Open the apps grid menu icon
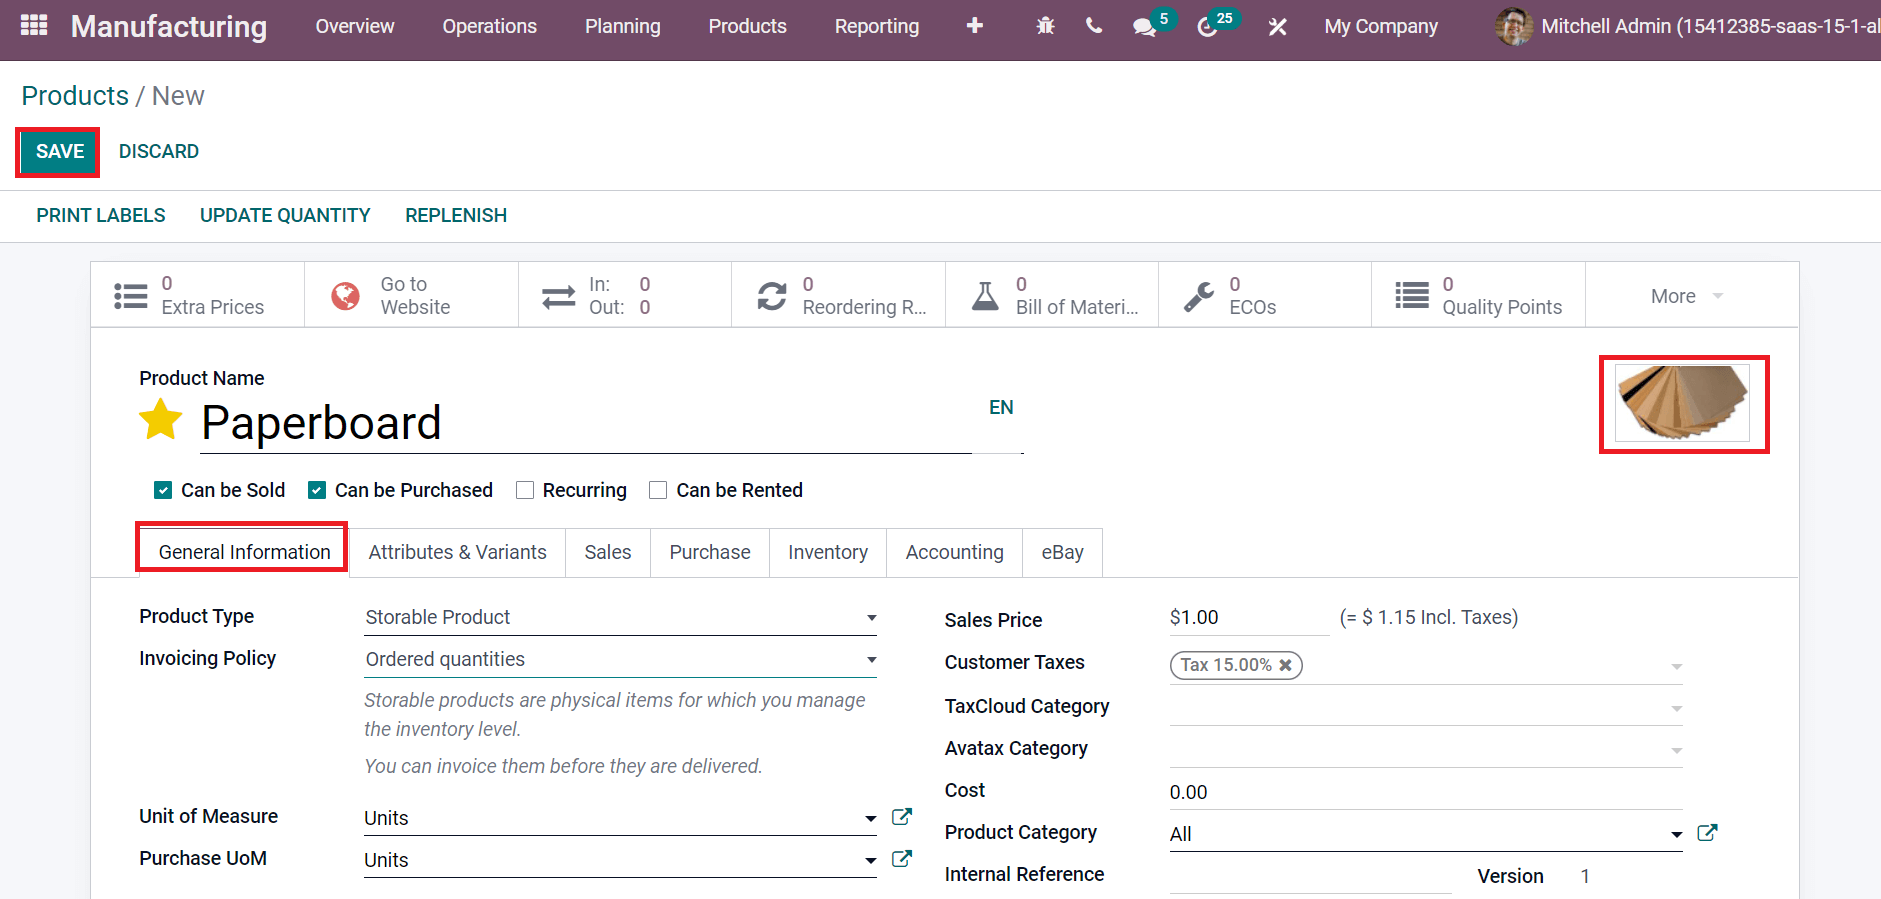1881x899 pixels. 34,26
